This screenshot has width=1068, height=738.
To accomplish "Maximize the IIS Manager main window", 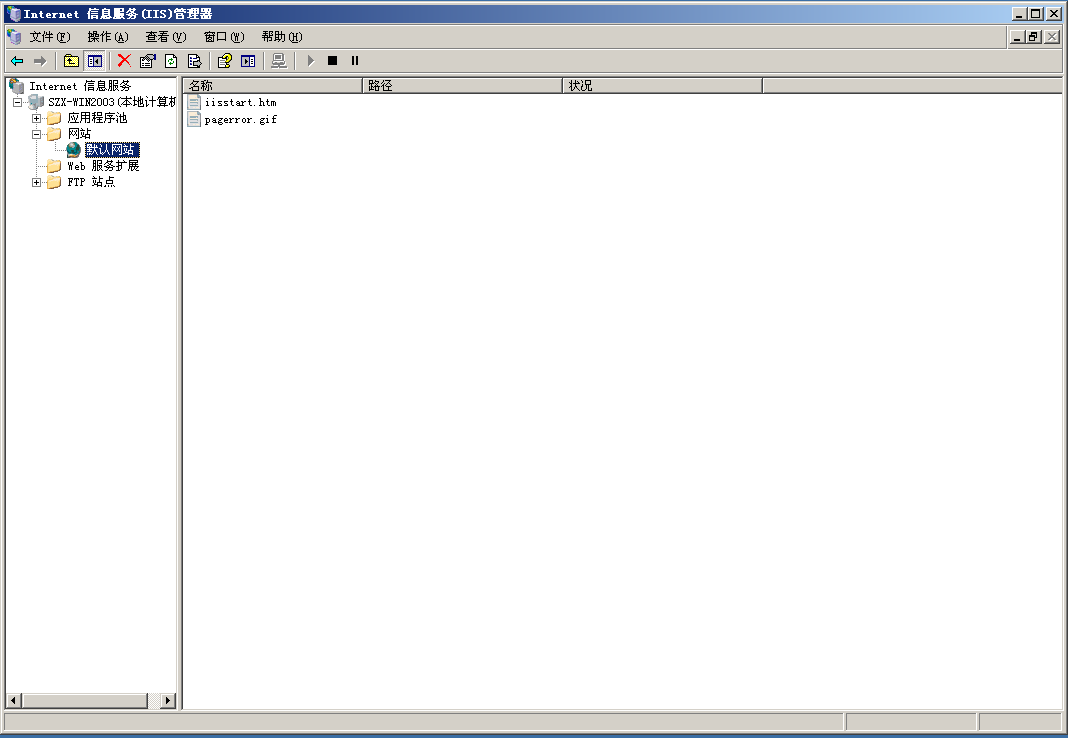I will [1035, 14].
